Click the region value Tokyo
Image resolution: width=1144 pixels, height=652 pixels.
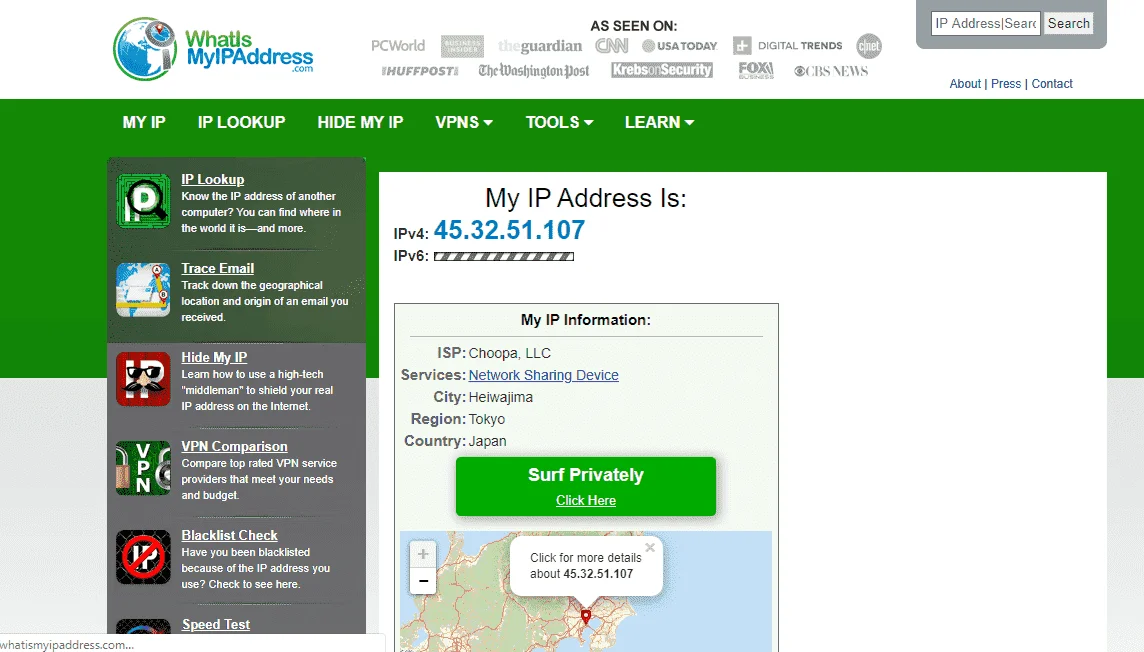pos(487,419)
